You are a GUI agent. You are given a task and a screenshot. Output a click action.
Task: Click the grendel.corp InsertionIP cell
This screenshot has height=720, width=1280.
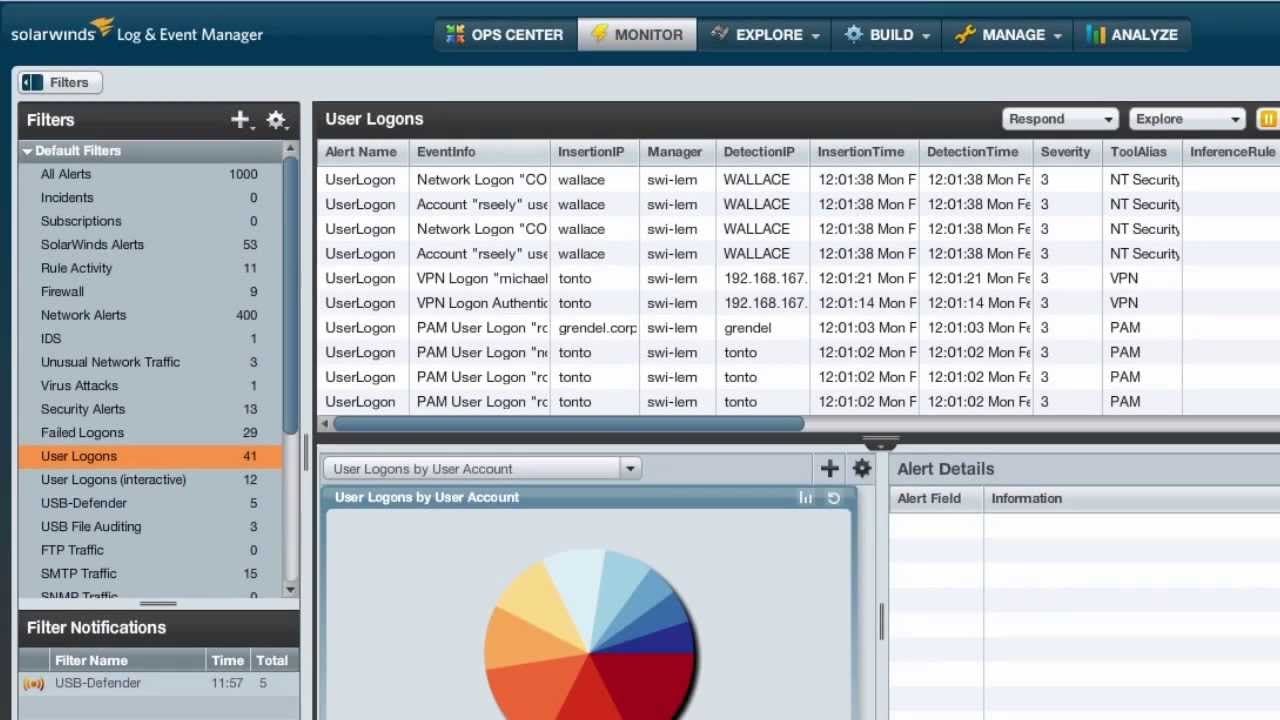(595, 328)
